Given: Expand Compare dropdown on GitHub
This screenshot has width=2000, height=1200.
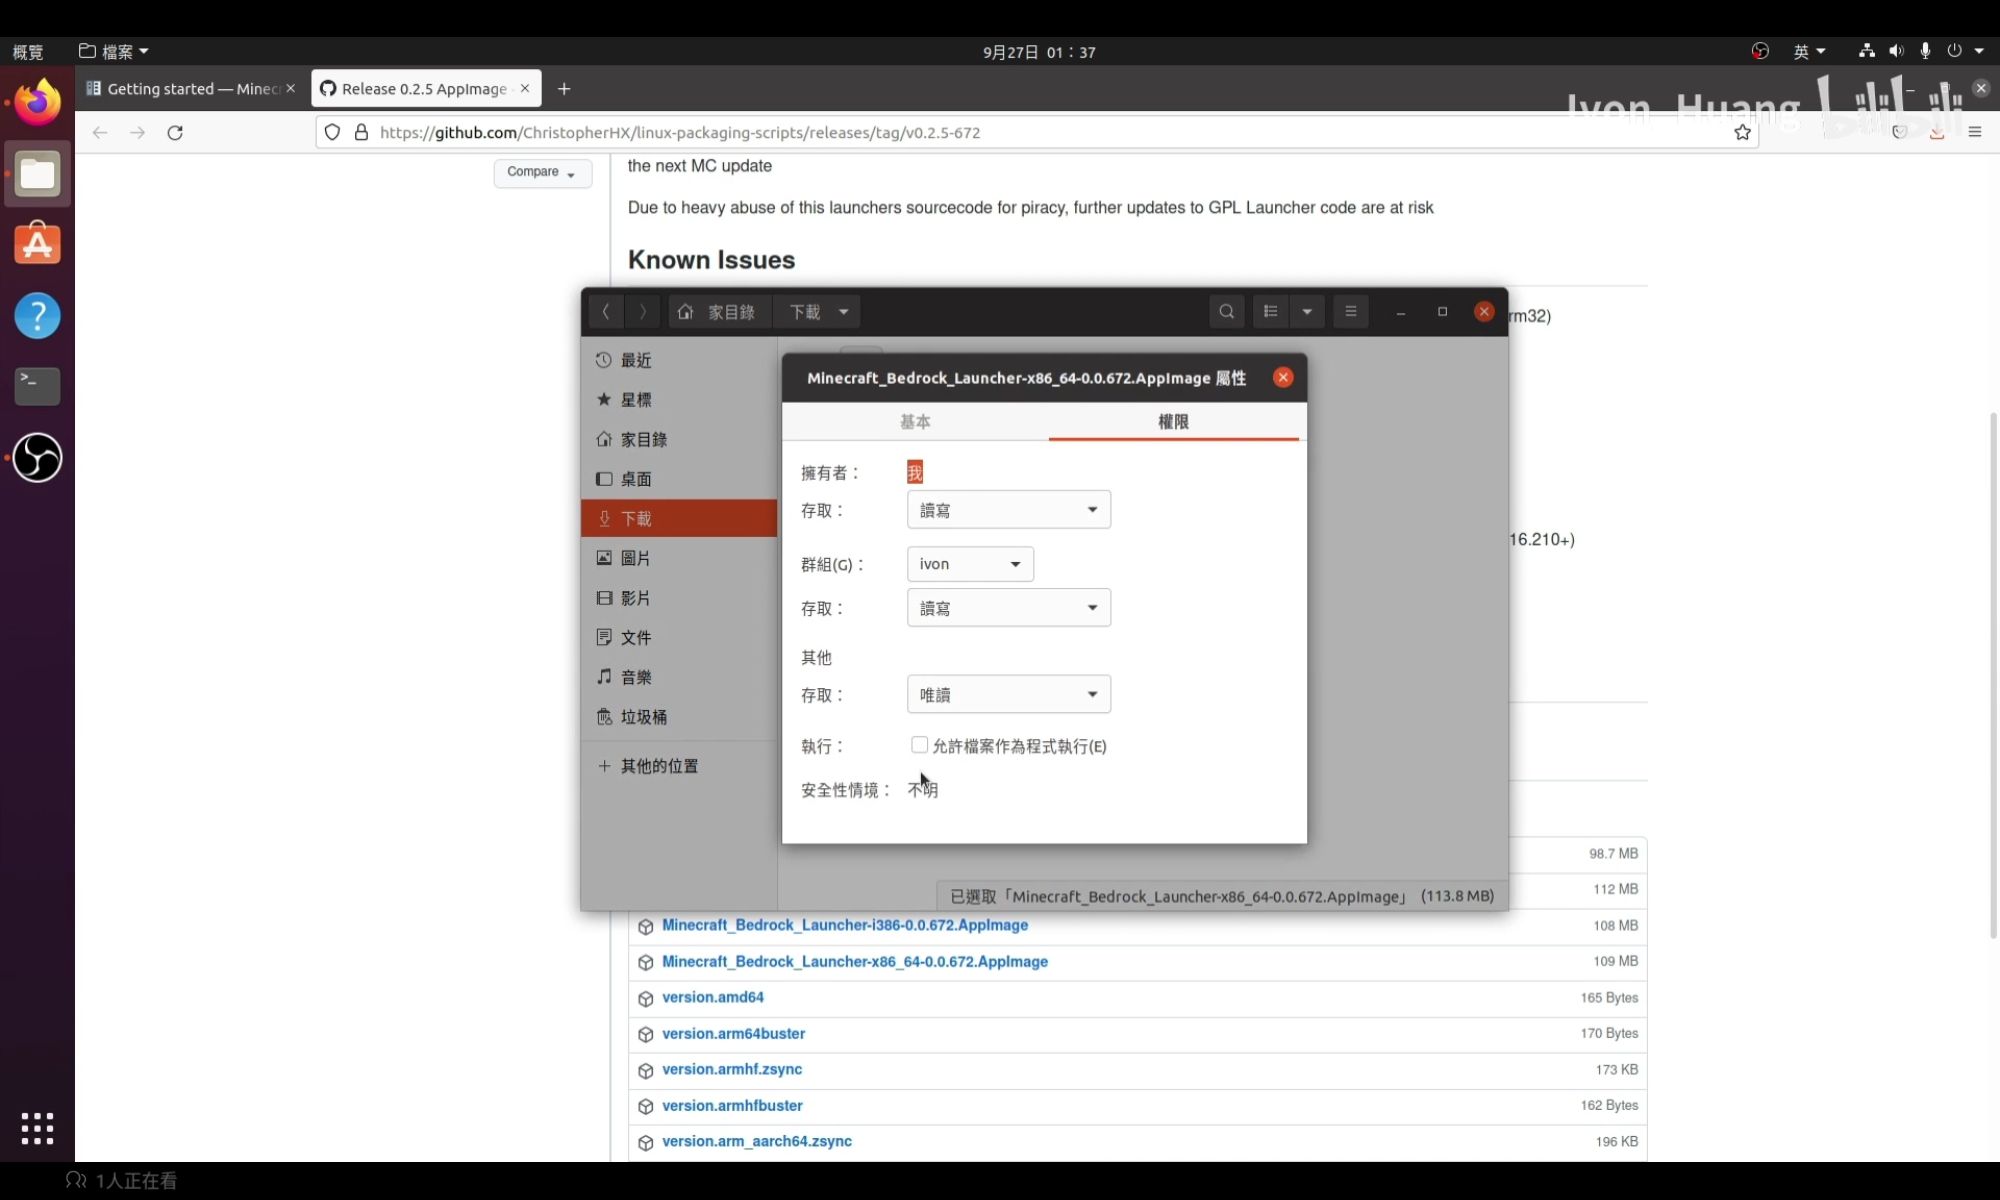Looking at the screenshot, I should click(542, 172).
